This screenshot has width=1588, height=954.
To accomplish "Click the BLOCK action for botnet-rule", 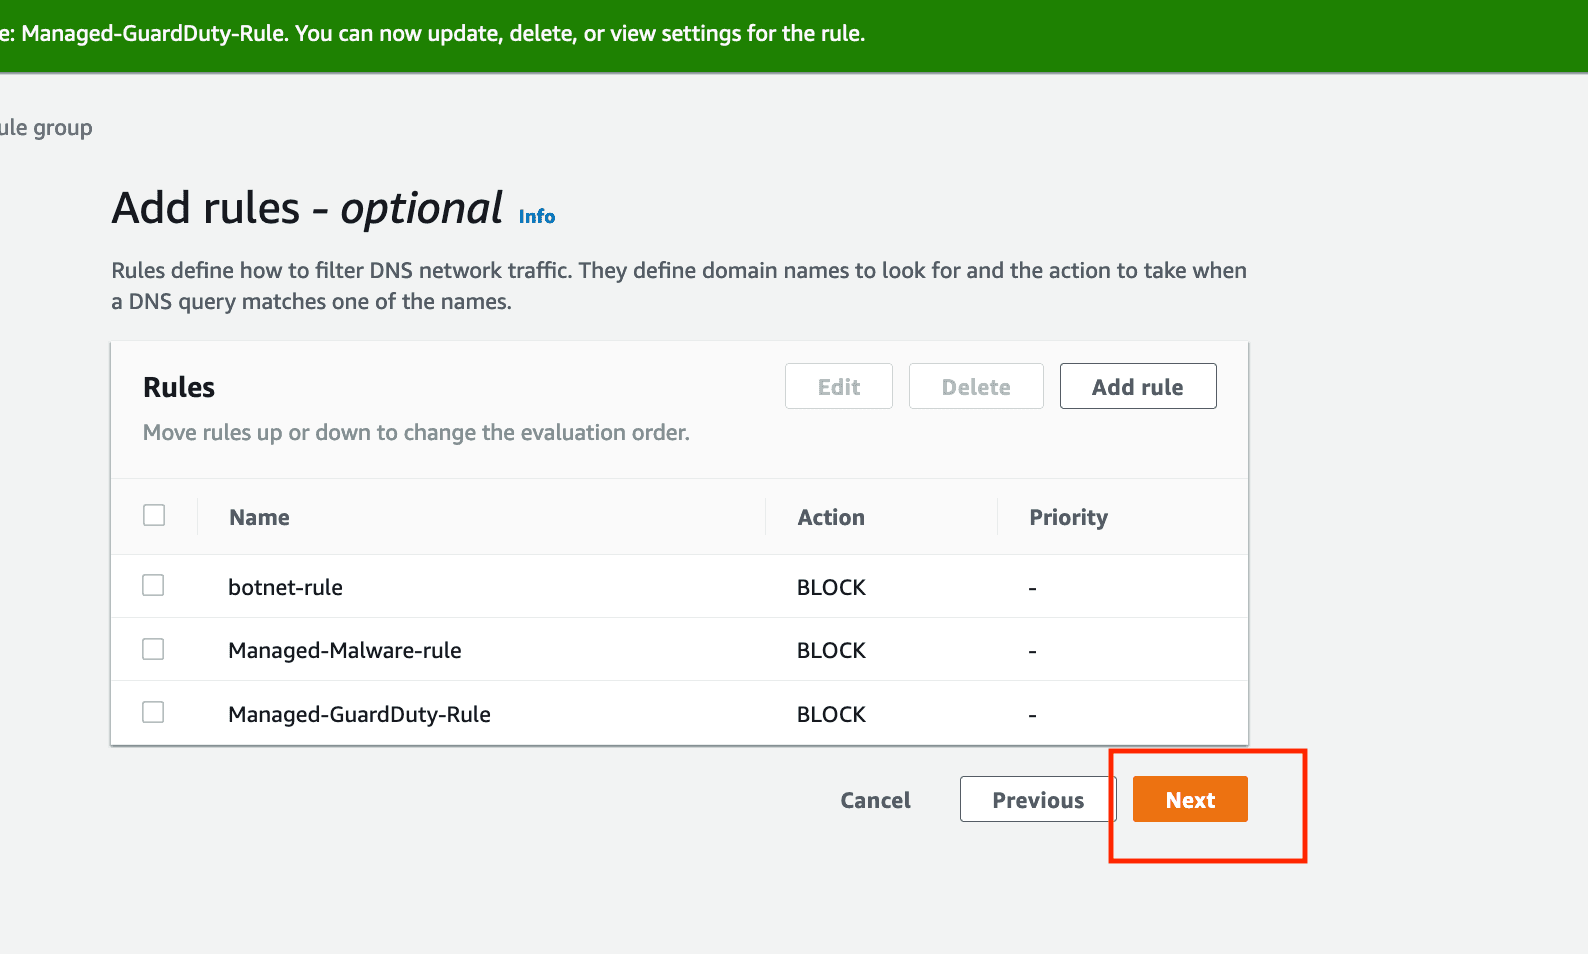I will pyautogui.click(x=831, y=587).
